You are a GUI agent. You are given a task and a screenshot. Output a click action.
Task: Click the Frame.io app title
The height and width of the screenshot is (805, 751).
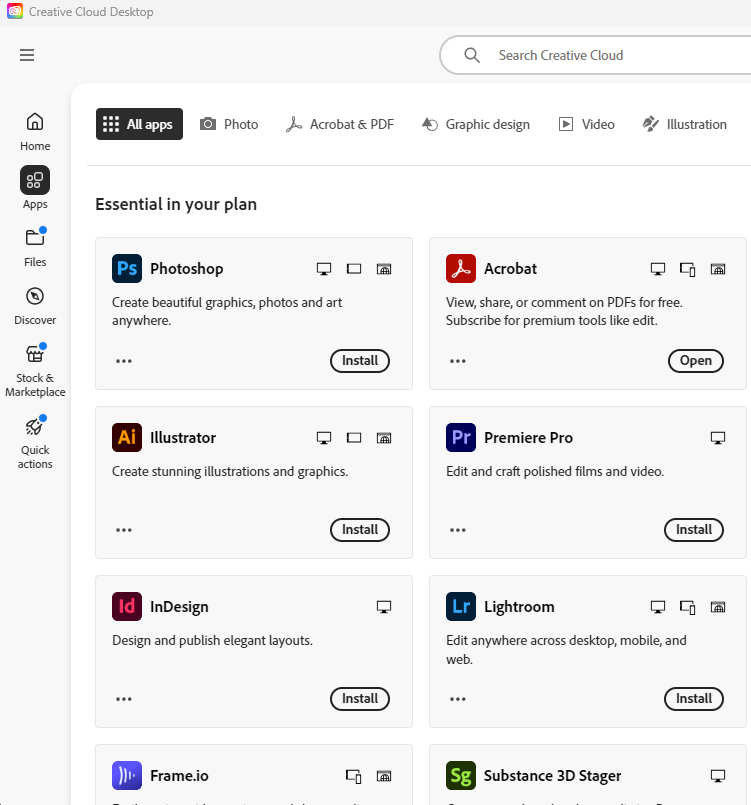point(179,775)
